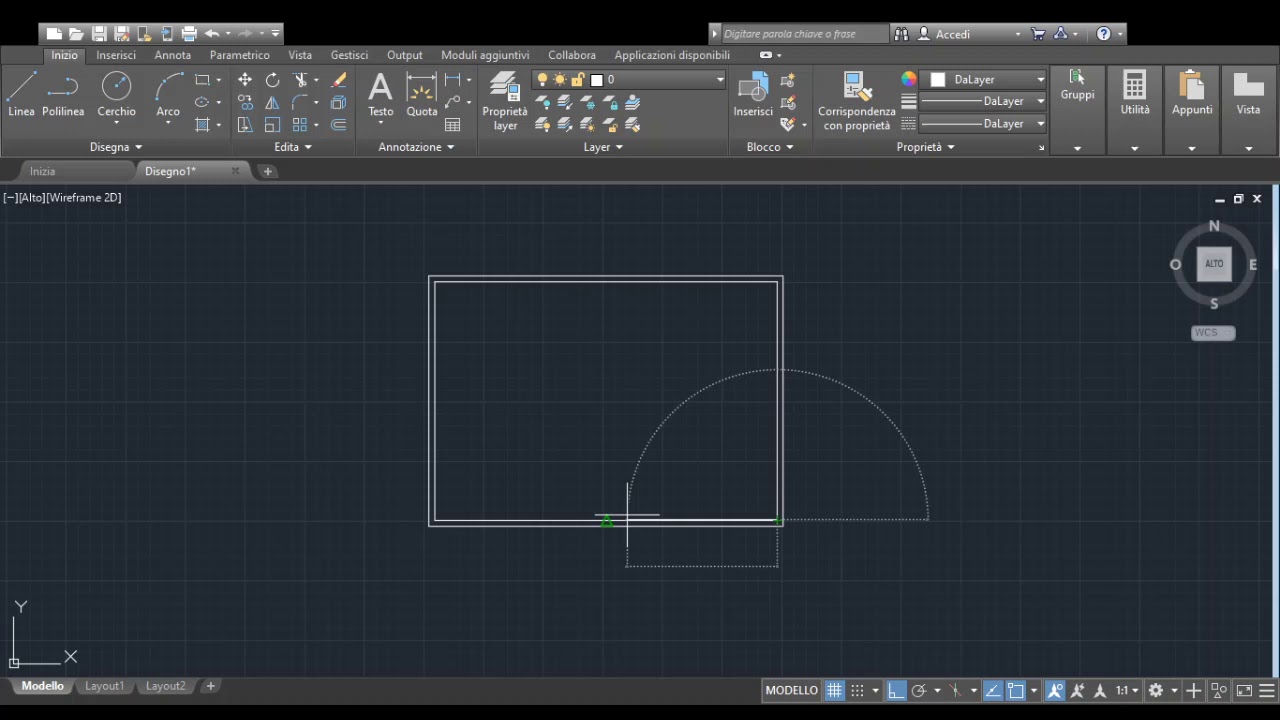Toggle object snap tracking in status bar

tap(993, 690)
